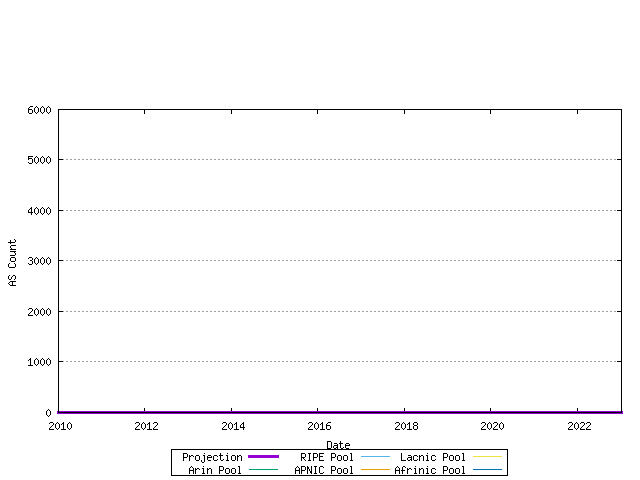
Task: Click the 1000 y-axis tick label
Action: pyautogui.click(x=40, y=362)
